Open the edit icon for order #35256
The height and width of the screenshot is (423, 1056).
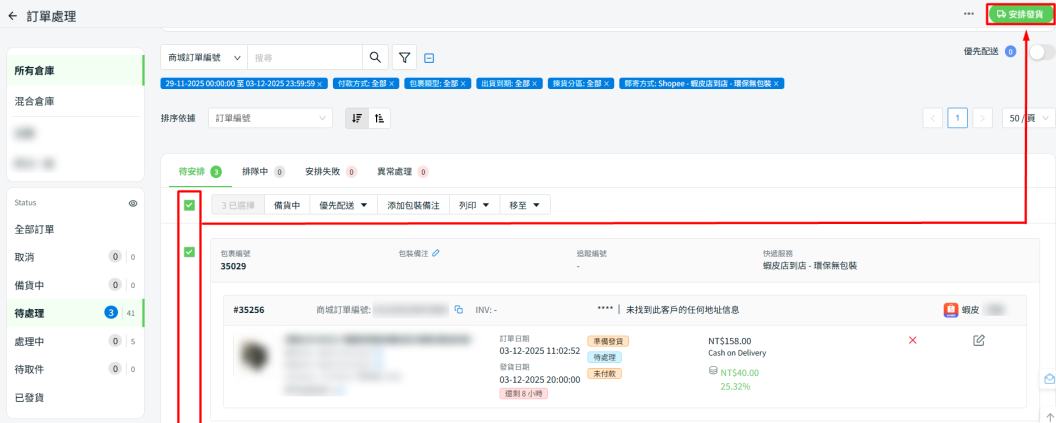(979, 341)
